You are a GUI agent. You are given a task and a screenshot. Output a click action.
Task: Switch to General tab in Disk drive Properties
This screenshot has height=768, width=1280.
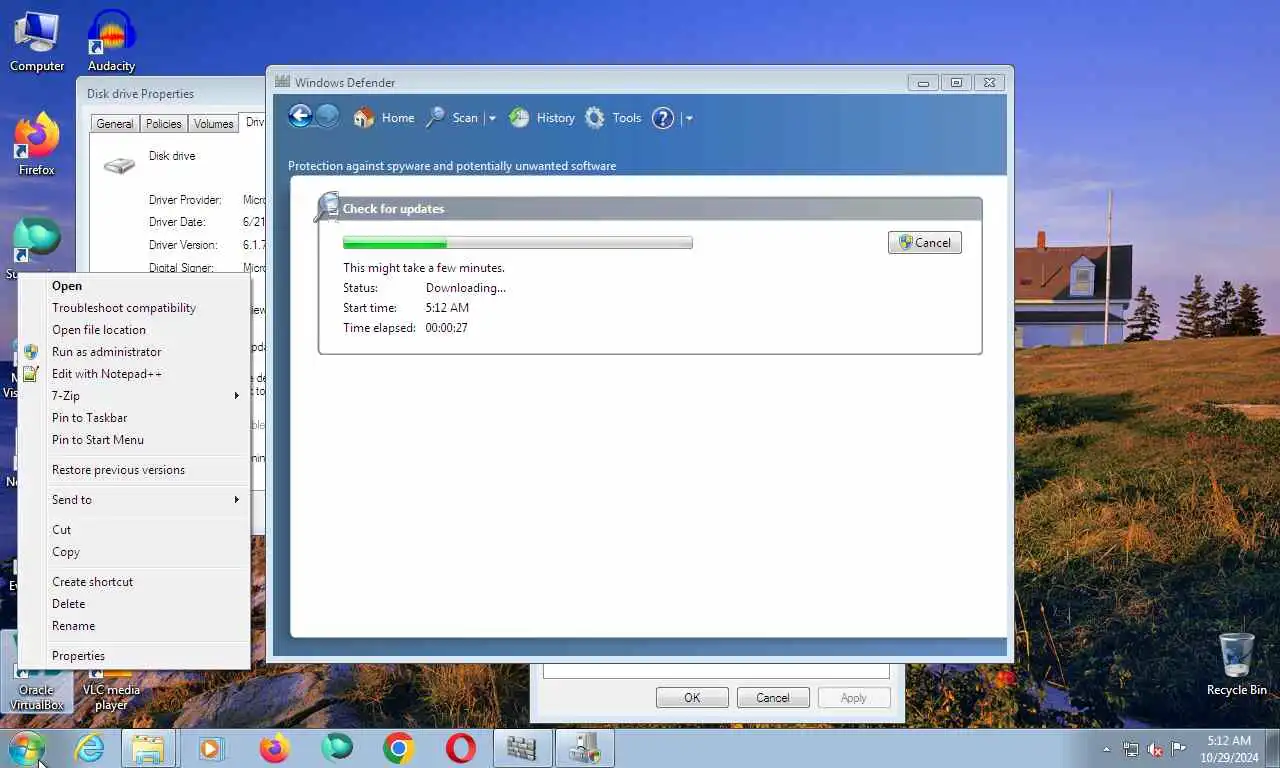point(115,124)
